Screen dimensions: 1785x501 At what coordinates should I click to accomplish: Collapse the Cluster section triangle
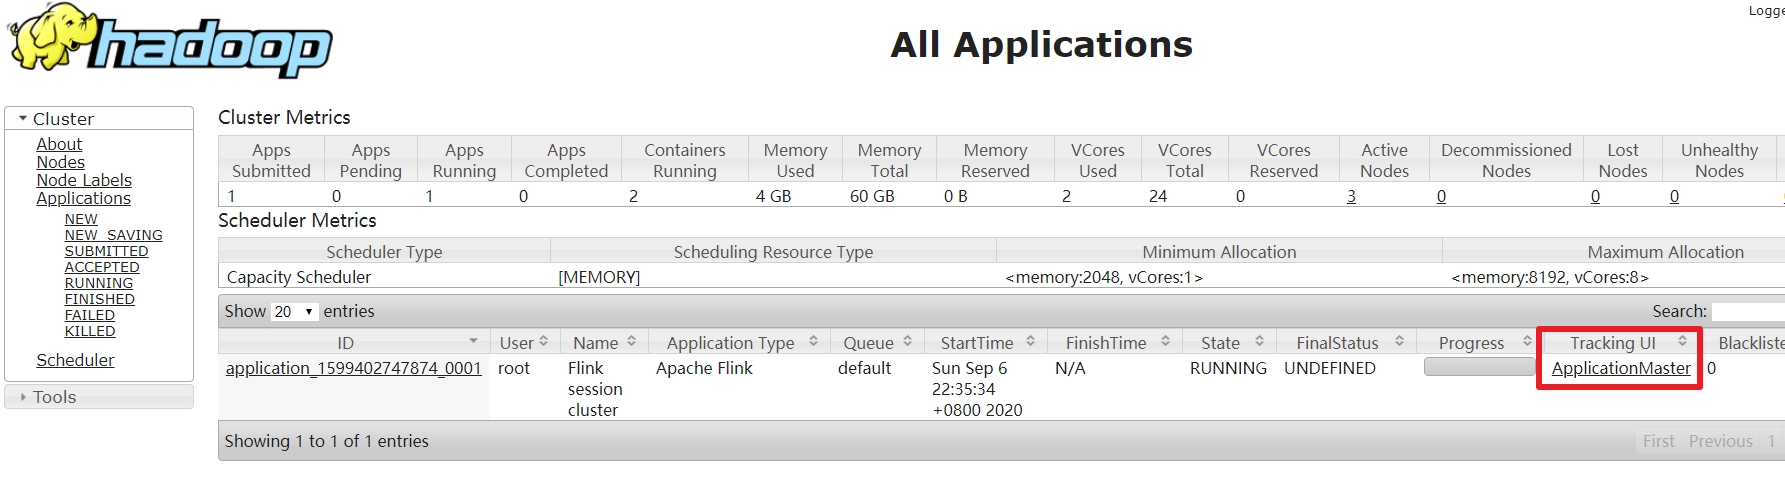22,118
